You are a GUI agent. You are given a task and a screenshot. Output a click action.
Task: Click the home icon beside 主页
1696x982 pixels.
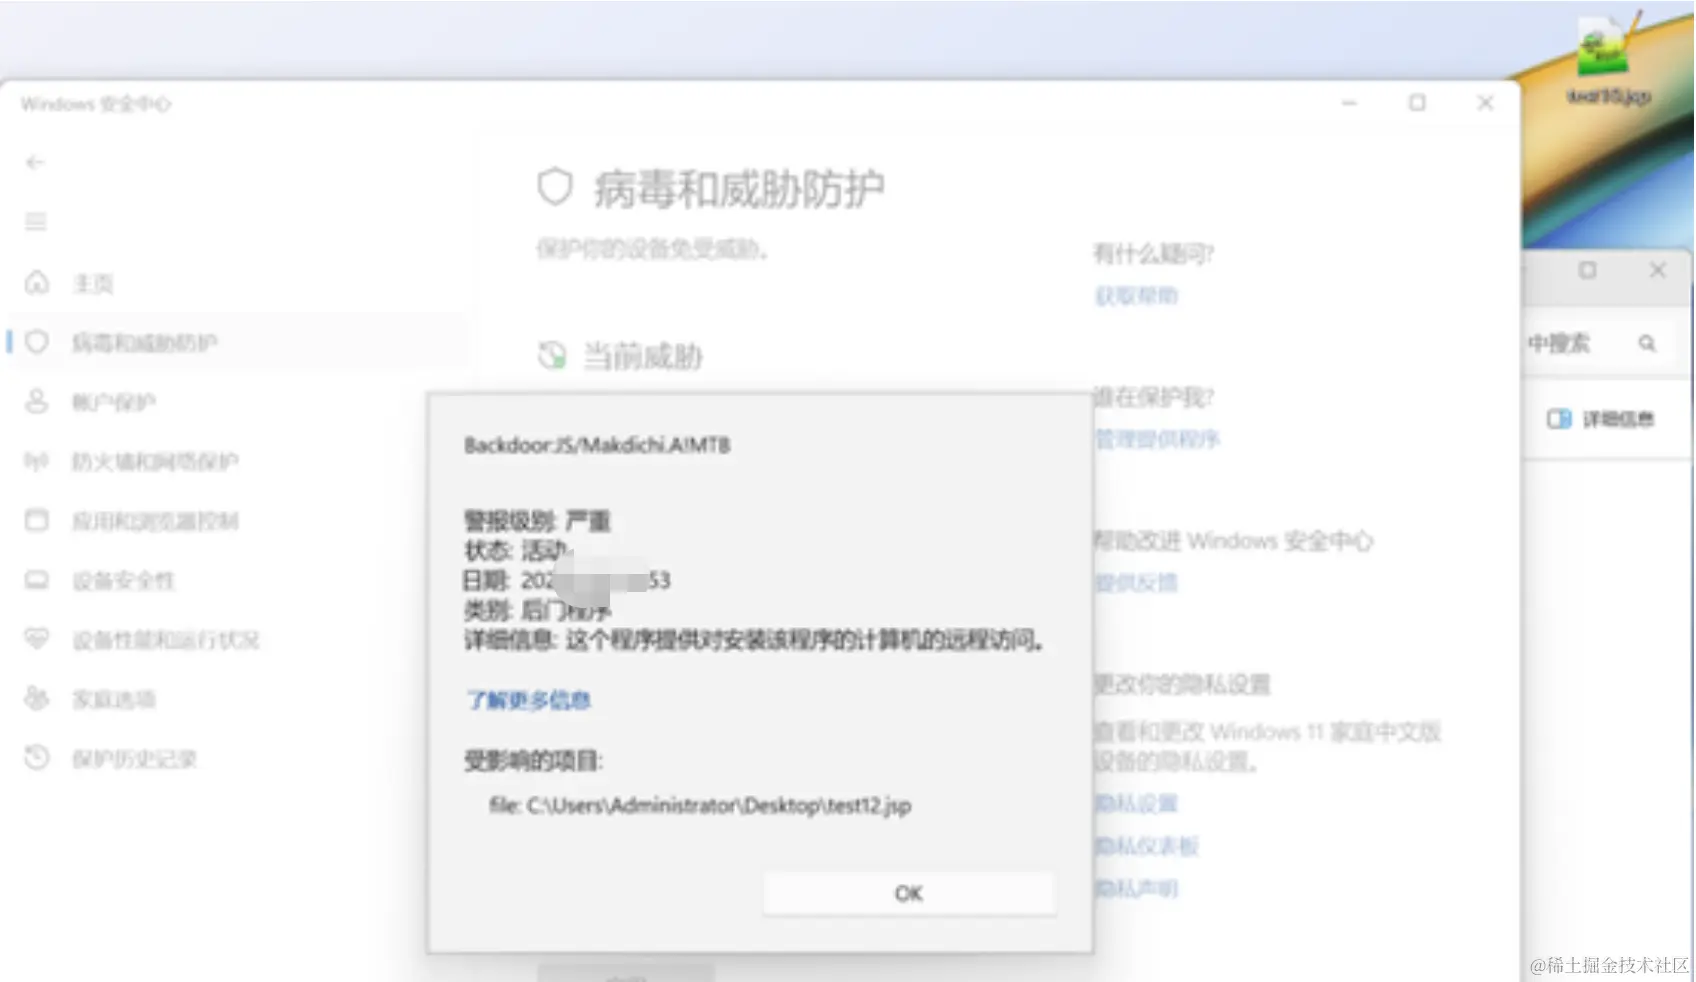tap(37, 283)
